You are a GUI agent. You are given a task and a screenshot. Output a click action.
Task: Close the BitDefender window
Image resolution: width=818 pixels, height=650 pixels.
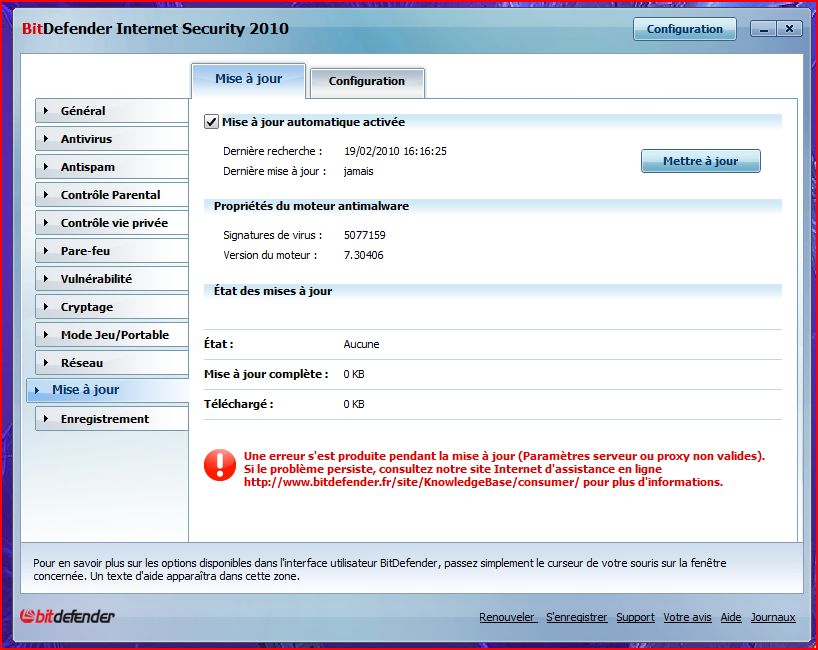790,29
